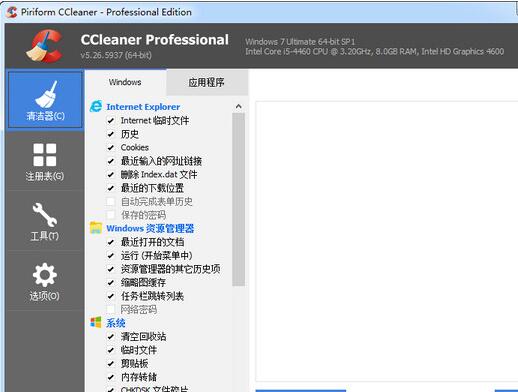The image size is (518, 392).
Task: Click the 系统 Windows flag icon
Action: point(96,322)
